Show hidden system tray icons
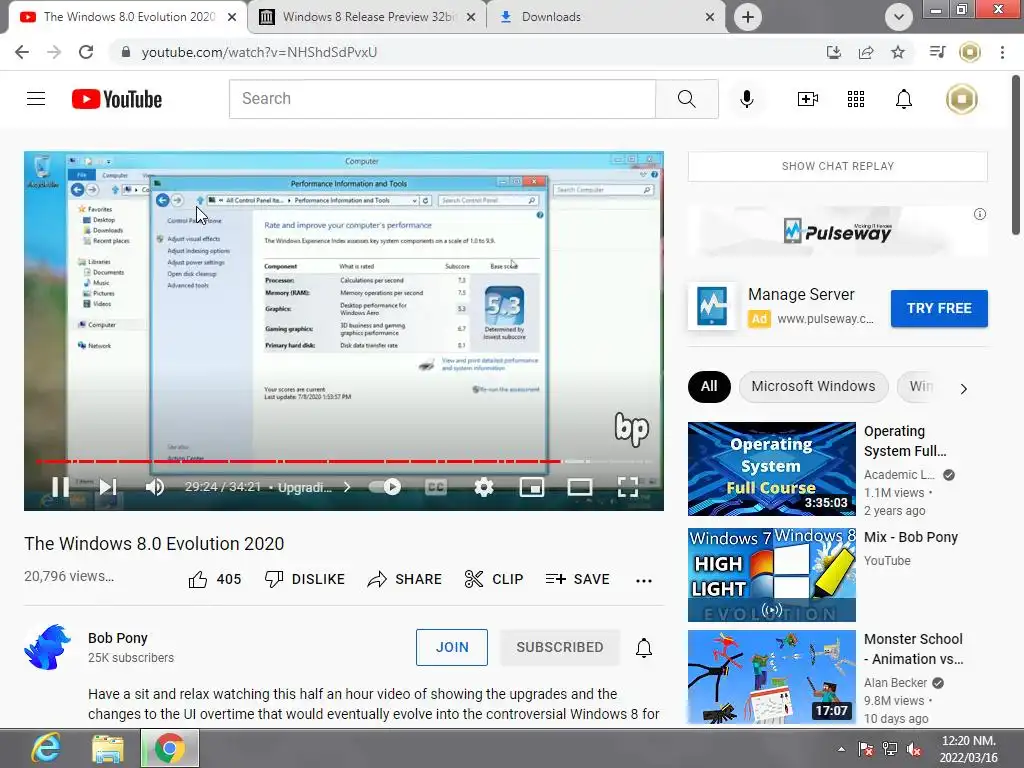This screenshot has height=768, width=1024. tap(841, 749)
